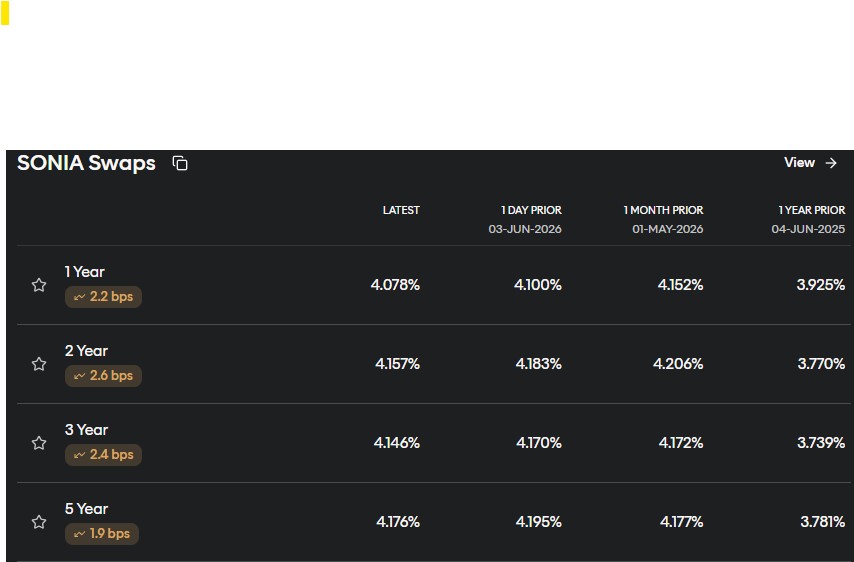
Task: Click the 1.9 bps change badge
Action: click(x=102, y=534)
